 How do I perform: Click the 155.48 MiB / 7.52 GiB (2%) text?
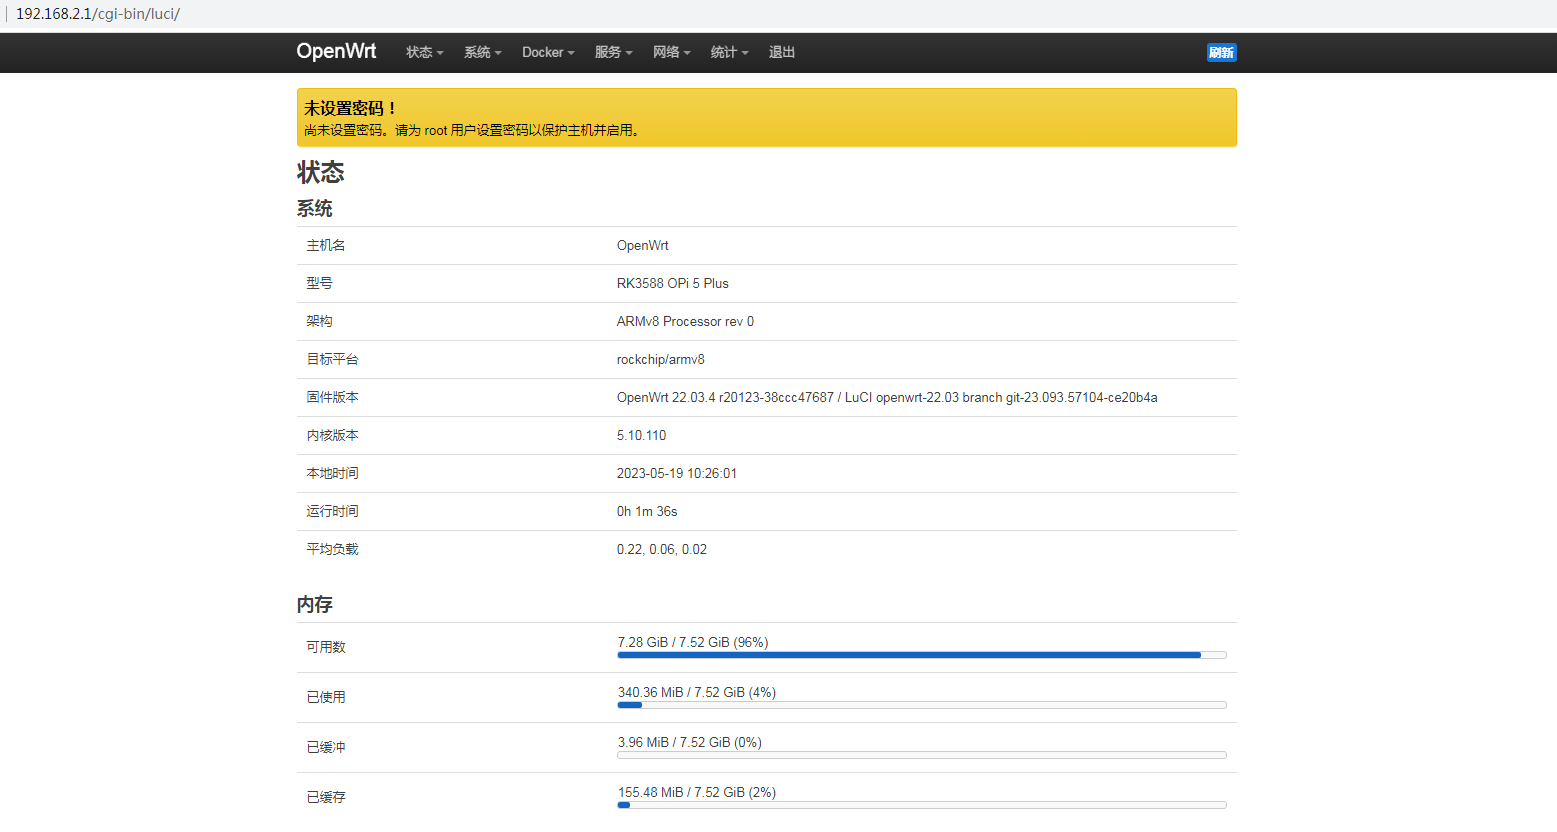pos(697,792)
